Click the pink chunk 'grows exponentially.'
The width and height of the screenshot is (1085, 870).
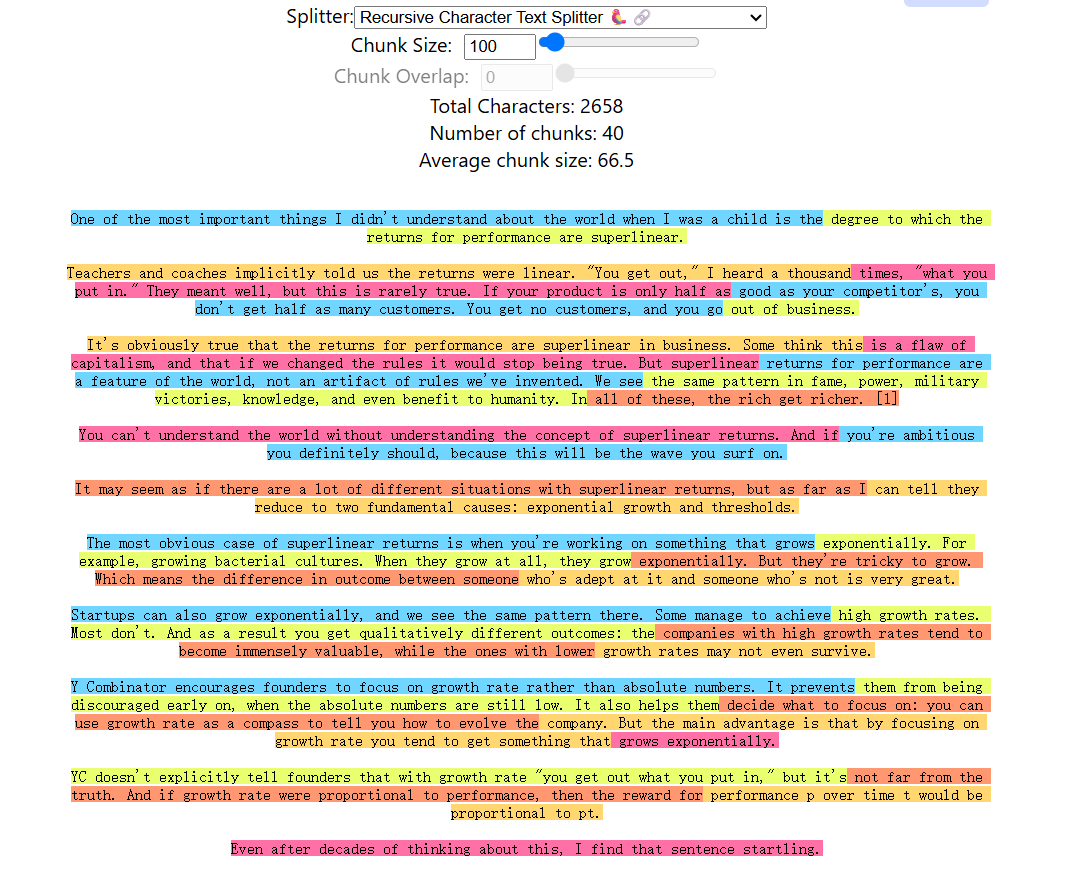(695, 741)
